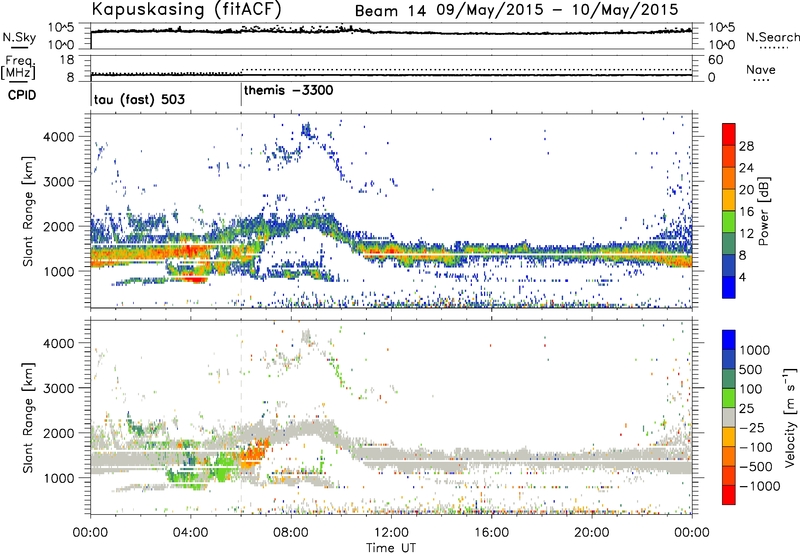Click the '4' Power colorbar tick
Viewport: 800px width, 554px height.
[743, 277]
